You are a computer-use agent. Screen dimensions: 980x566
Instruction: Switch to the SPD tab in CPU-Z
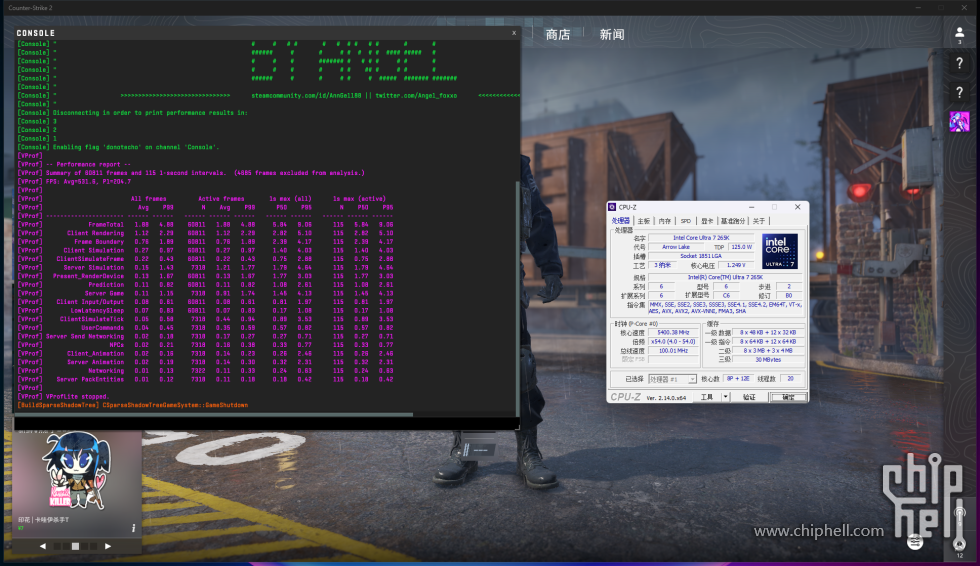click(x=686, y=221)
